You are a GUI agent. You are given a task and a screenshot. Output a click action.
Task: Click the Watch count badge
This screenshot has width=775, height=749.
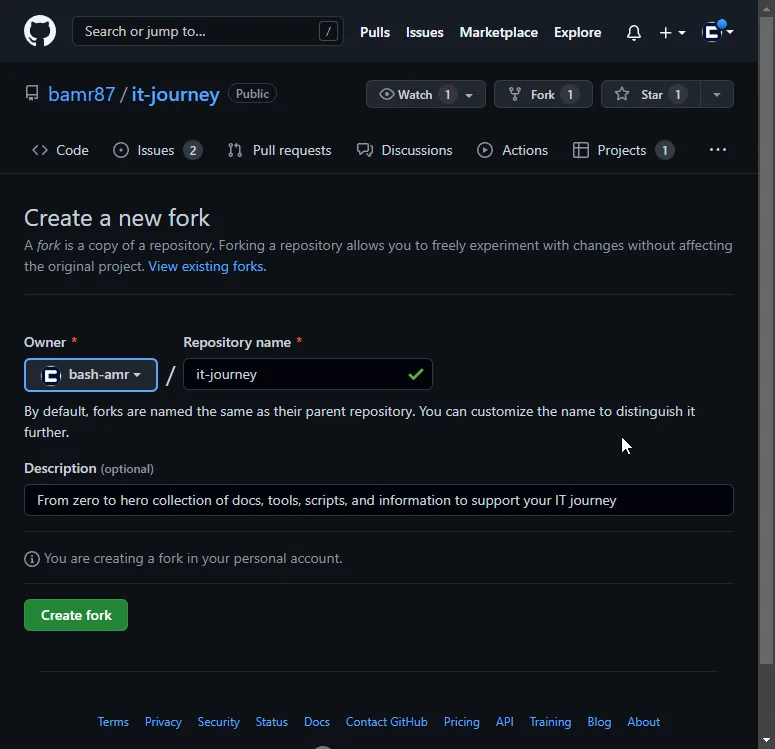447,94
